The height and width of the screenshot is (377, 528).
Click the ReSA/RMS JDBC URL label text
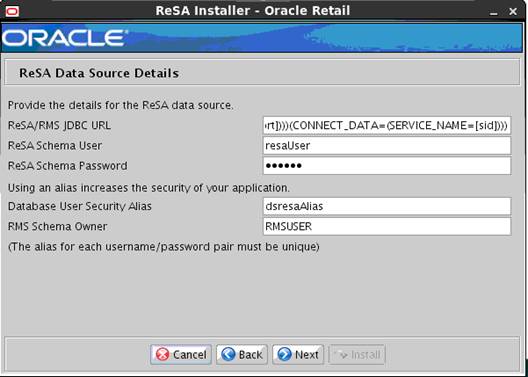(x=59, y=126)
